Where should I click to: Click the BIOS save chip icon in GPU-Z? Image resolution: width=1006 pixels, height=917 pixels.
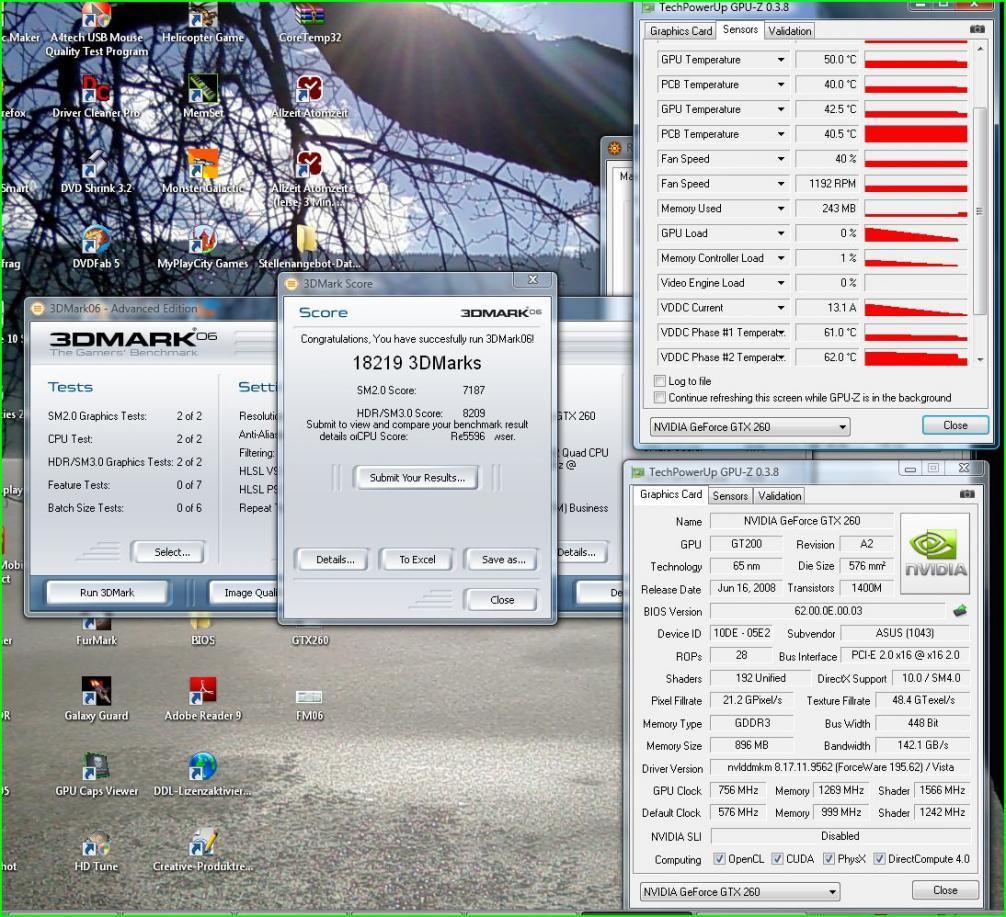[x=960, y=611]
